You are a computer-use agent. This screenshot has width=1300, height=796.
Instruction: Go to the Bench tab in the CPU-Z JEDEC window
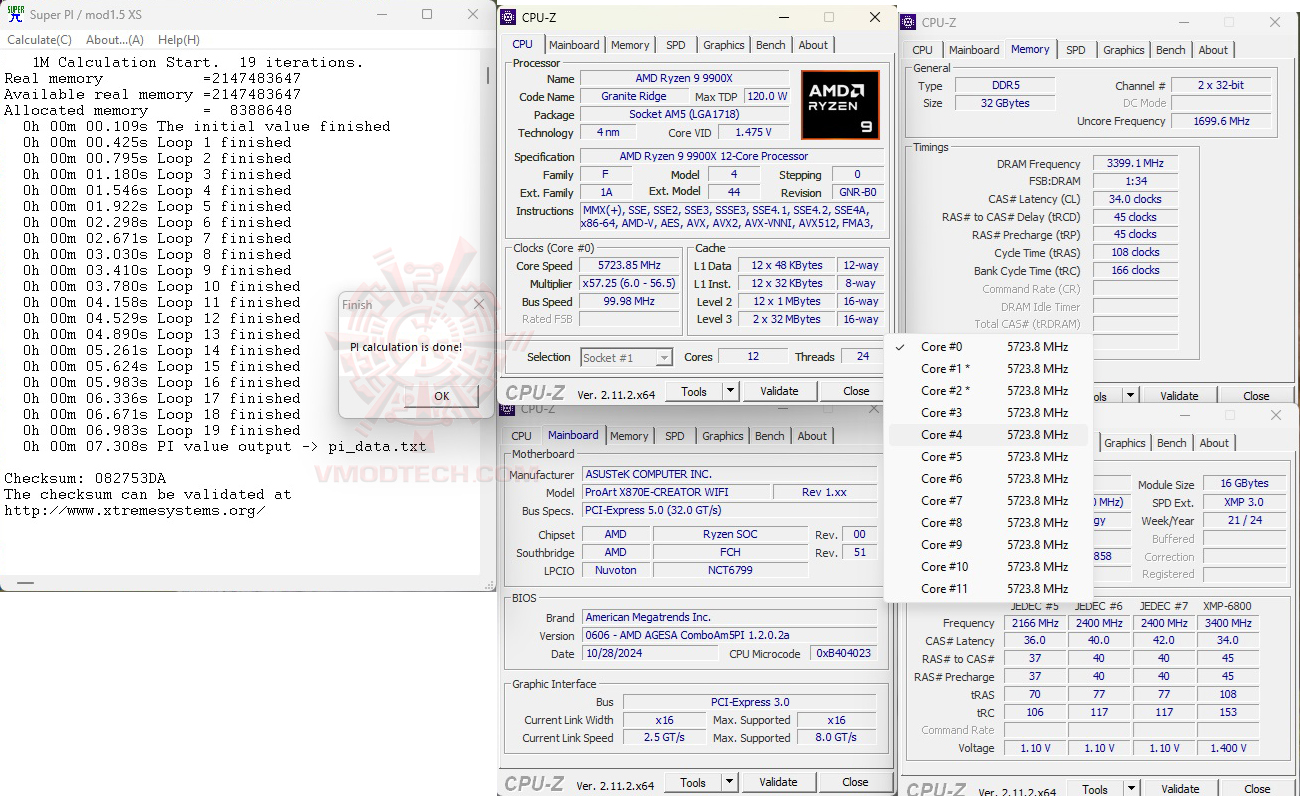1172,443
